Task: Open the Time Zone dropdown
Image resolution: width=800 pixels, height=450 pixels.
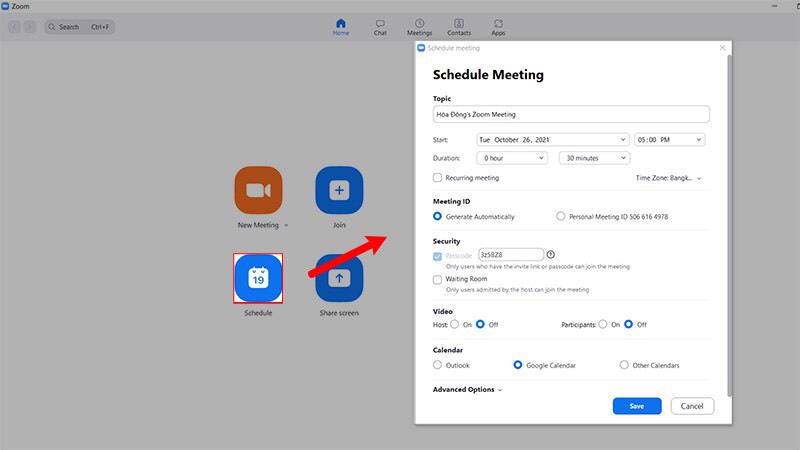Action: [668, 178]
